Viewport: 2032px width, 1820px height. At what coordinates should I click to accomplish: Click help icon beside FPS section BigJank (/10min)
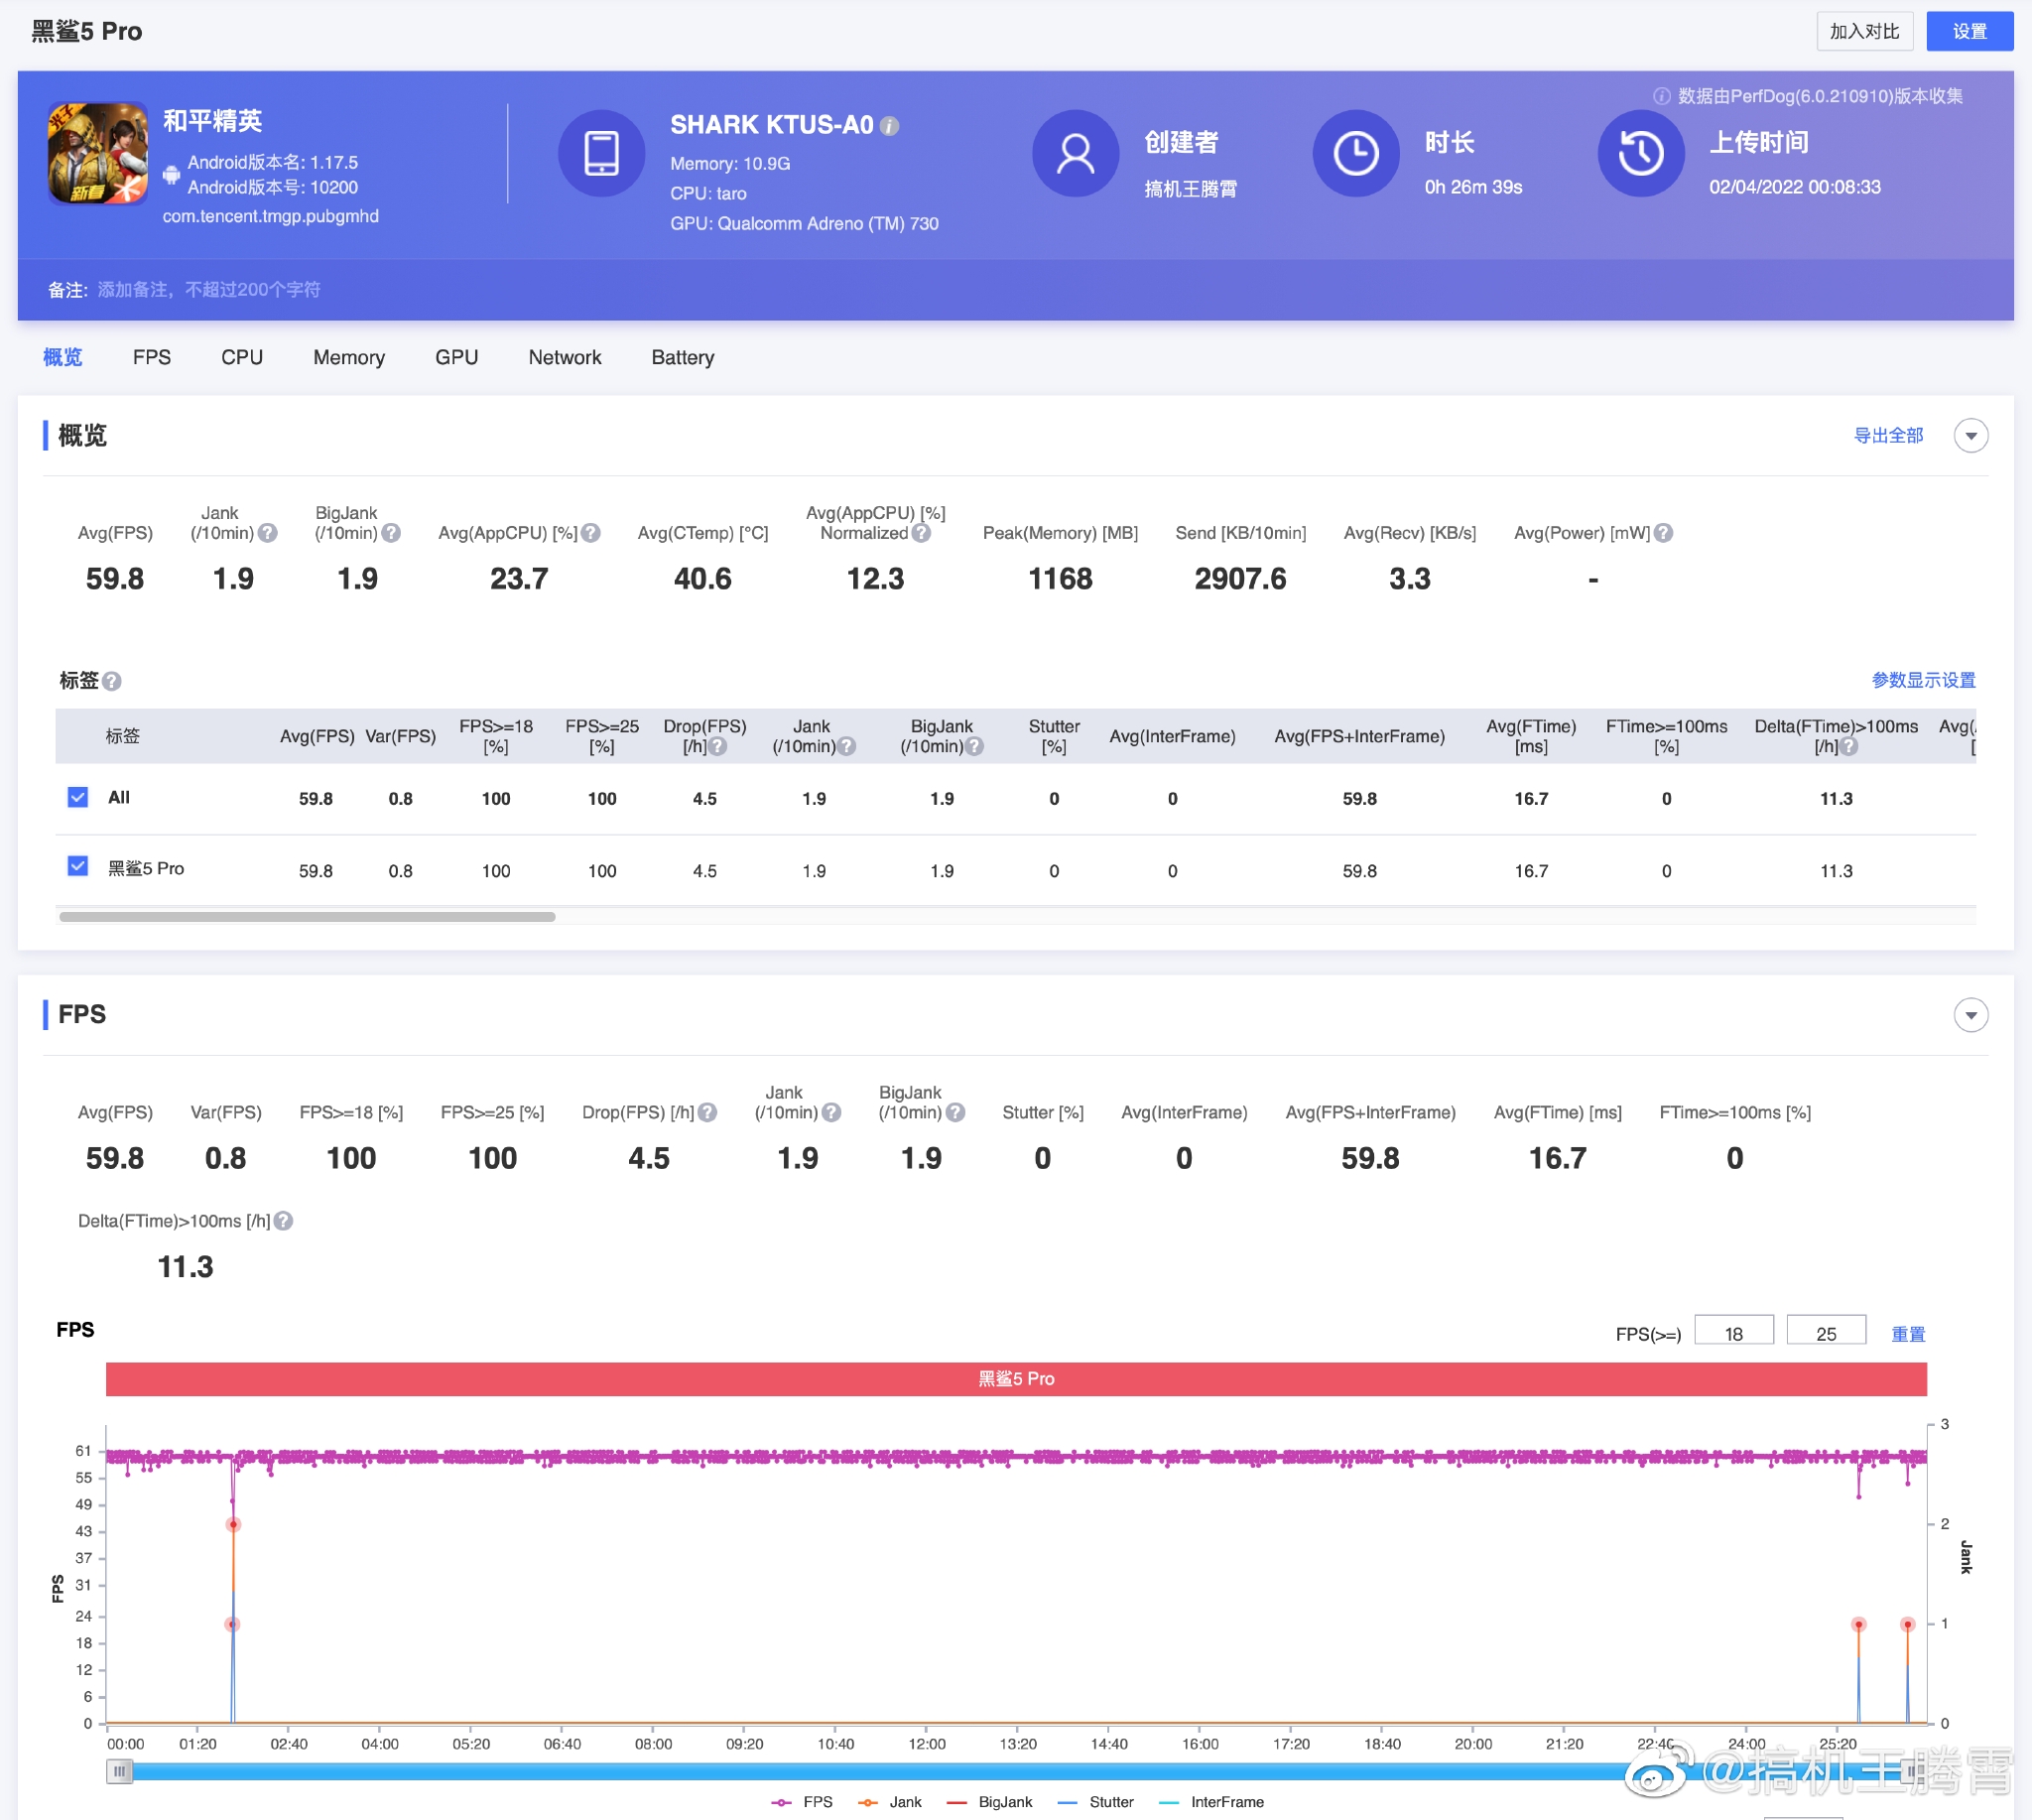pos(955,1112)
